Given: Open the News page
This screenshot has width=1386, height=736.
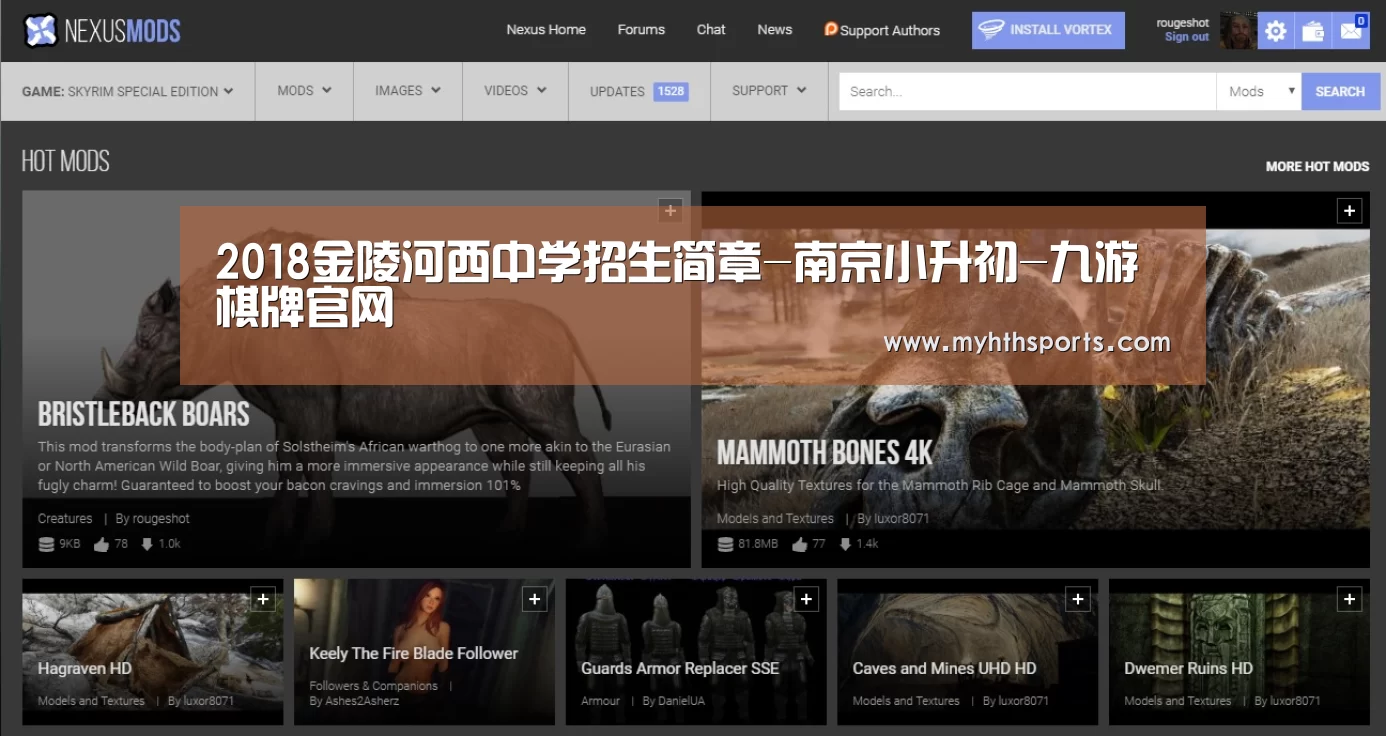Looking at the screenshot, I should 774,30.
